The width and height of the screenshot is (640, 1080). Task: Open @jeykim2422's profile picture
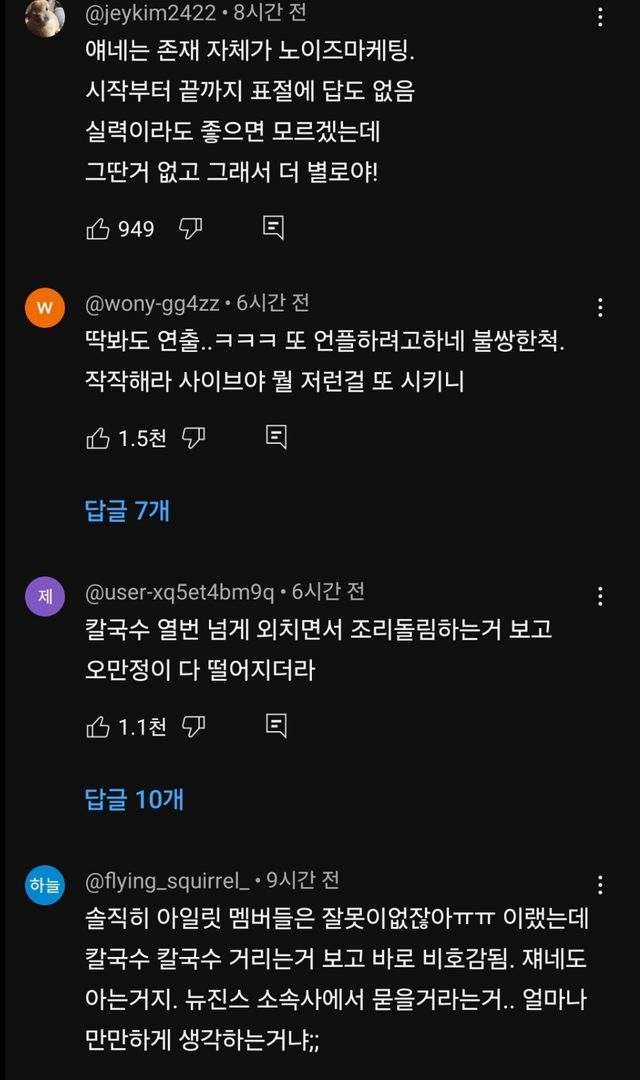click(45, 17)
